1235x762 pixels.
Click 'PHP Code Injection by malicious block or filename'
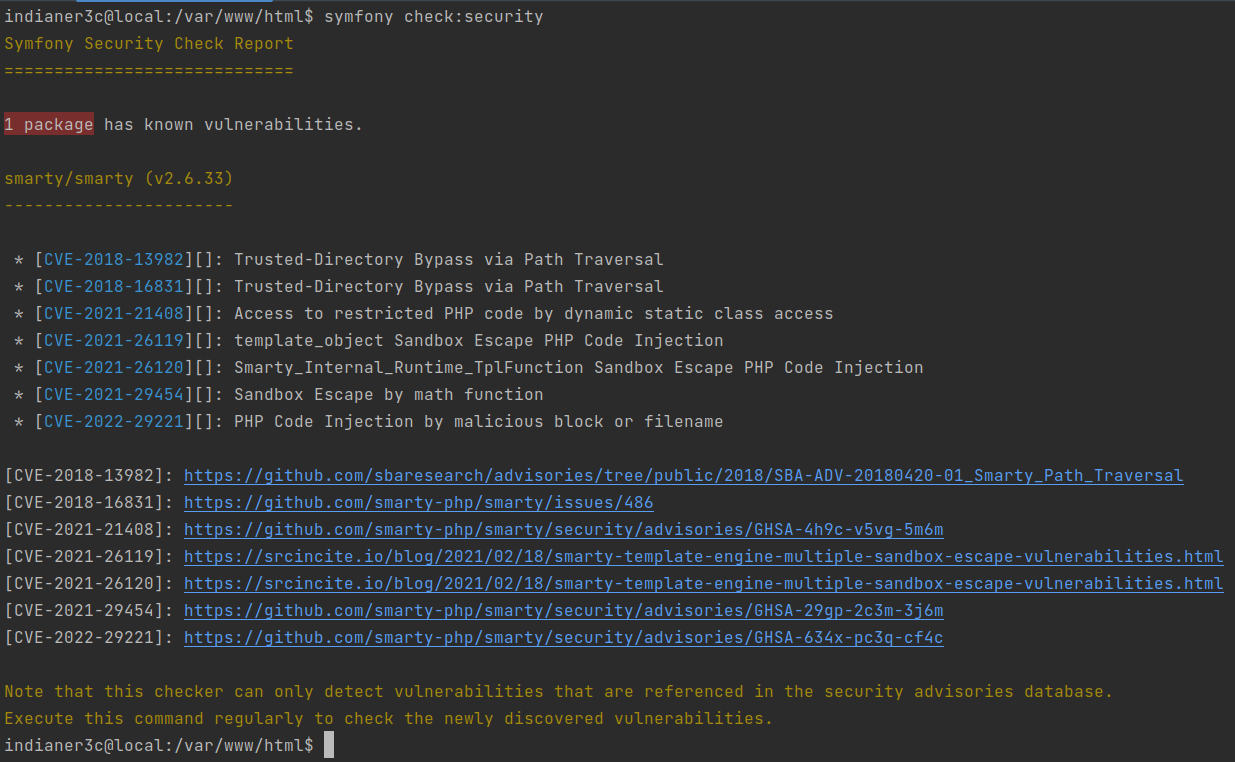[x=479, y=422]
